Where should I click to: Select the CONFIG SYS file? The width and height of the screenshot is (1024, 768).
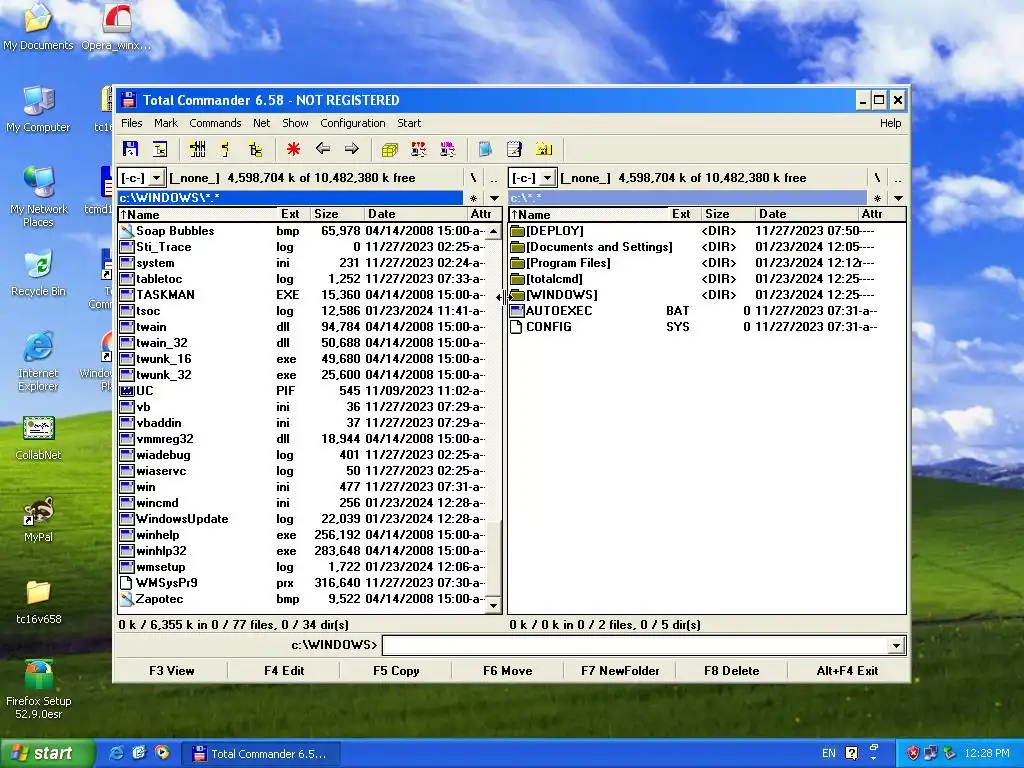point(707,327)
